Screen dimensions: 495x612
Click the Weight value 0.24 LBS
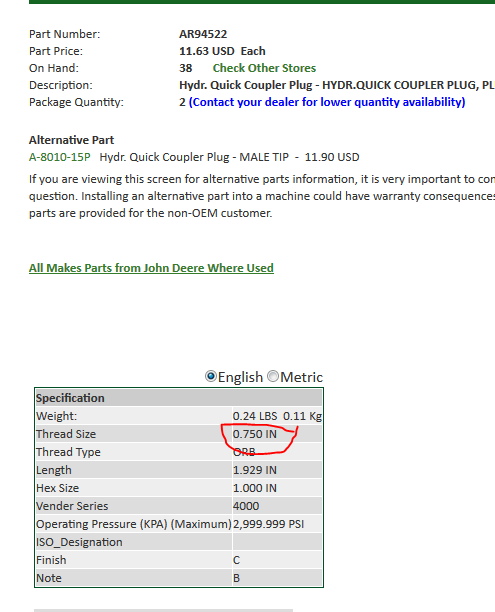click(255, 416)
